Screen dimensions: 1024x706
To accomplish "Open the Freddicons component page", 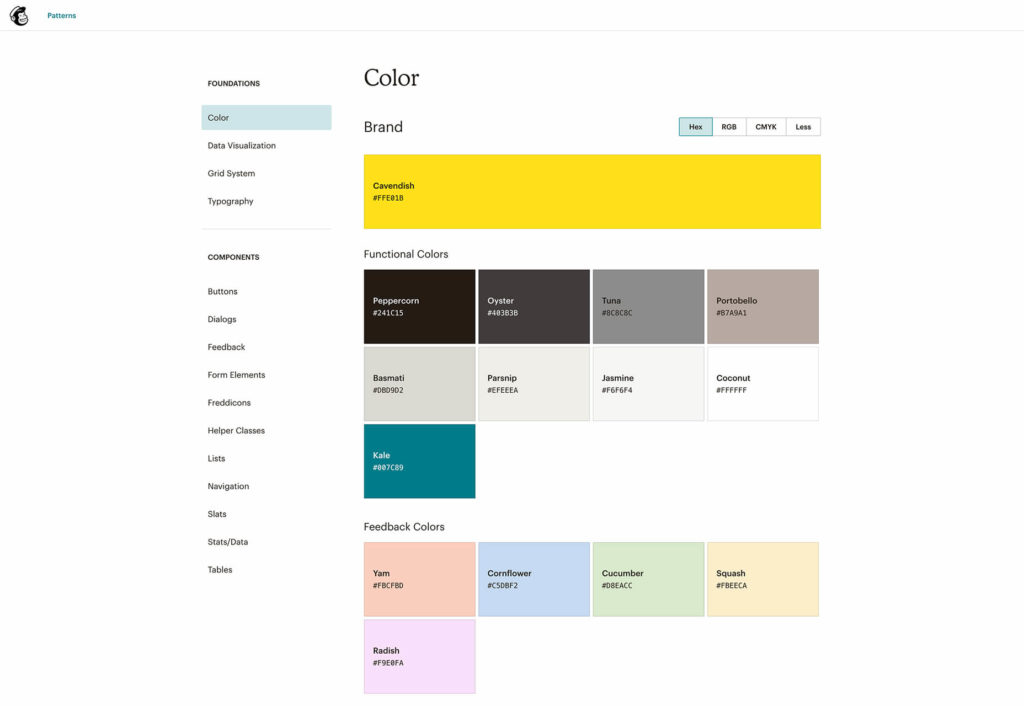I will pyautogui.click(x=229, y=403).
